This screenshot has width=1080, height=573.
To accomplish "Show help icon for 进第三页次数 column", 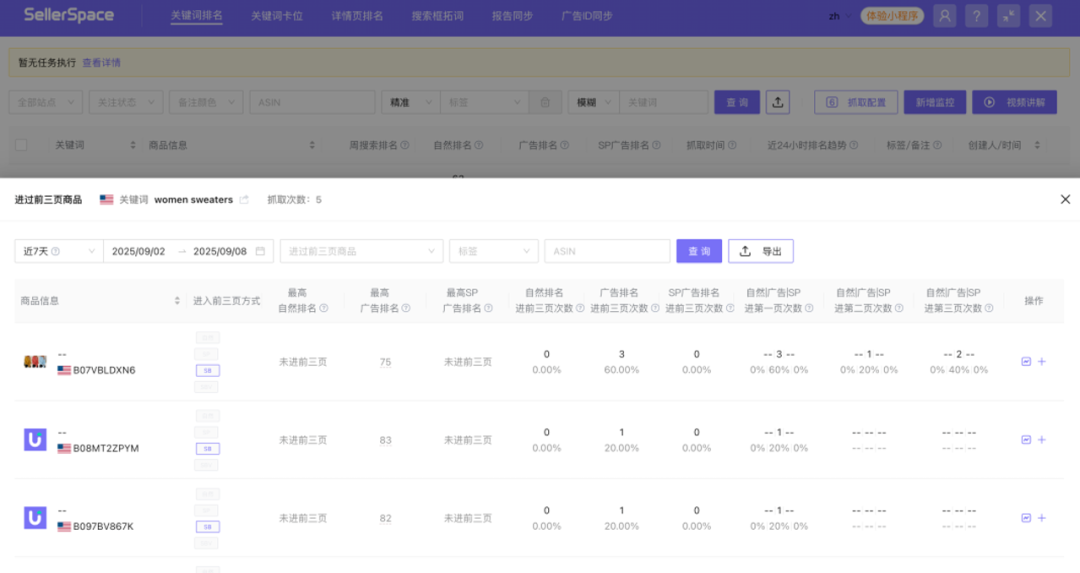I will (989, 309).
